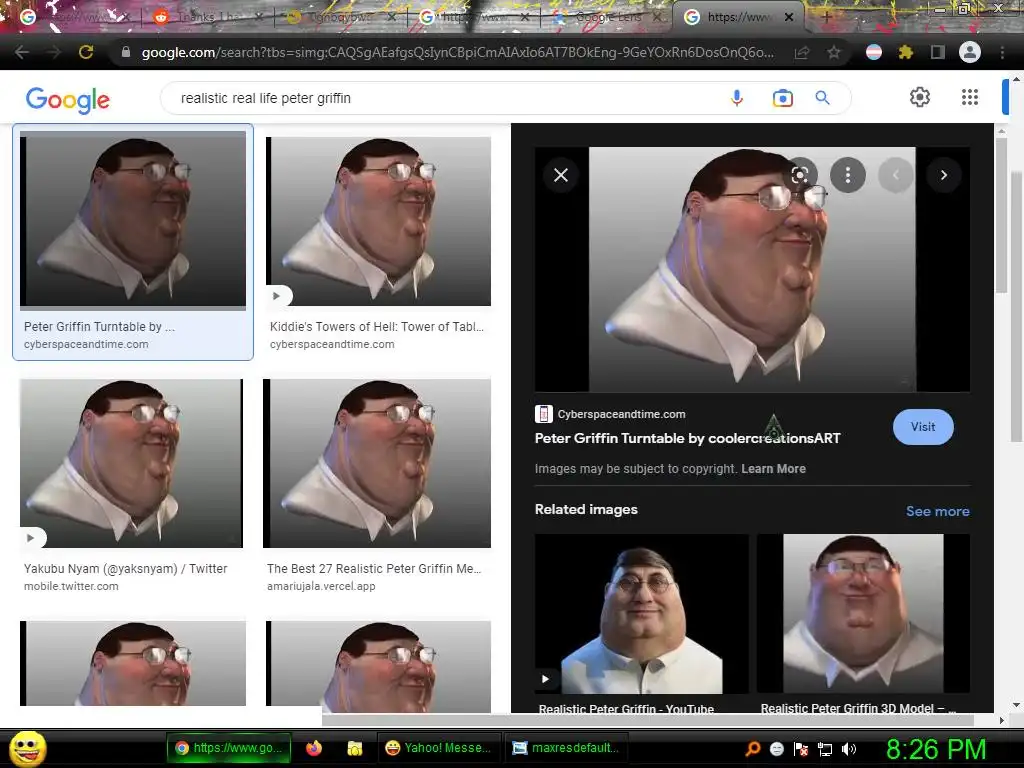Screen dimensions: 1024x768
Task: Close the active https://www tab
Action: click(x=789, y=17)
